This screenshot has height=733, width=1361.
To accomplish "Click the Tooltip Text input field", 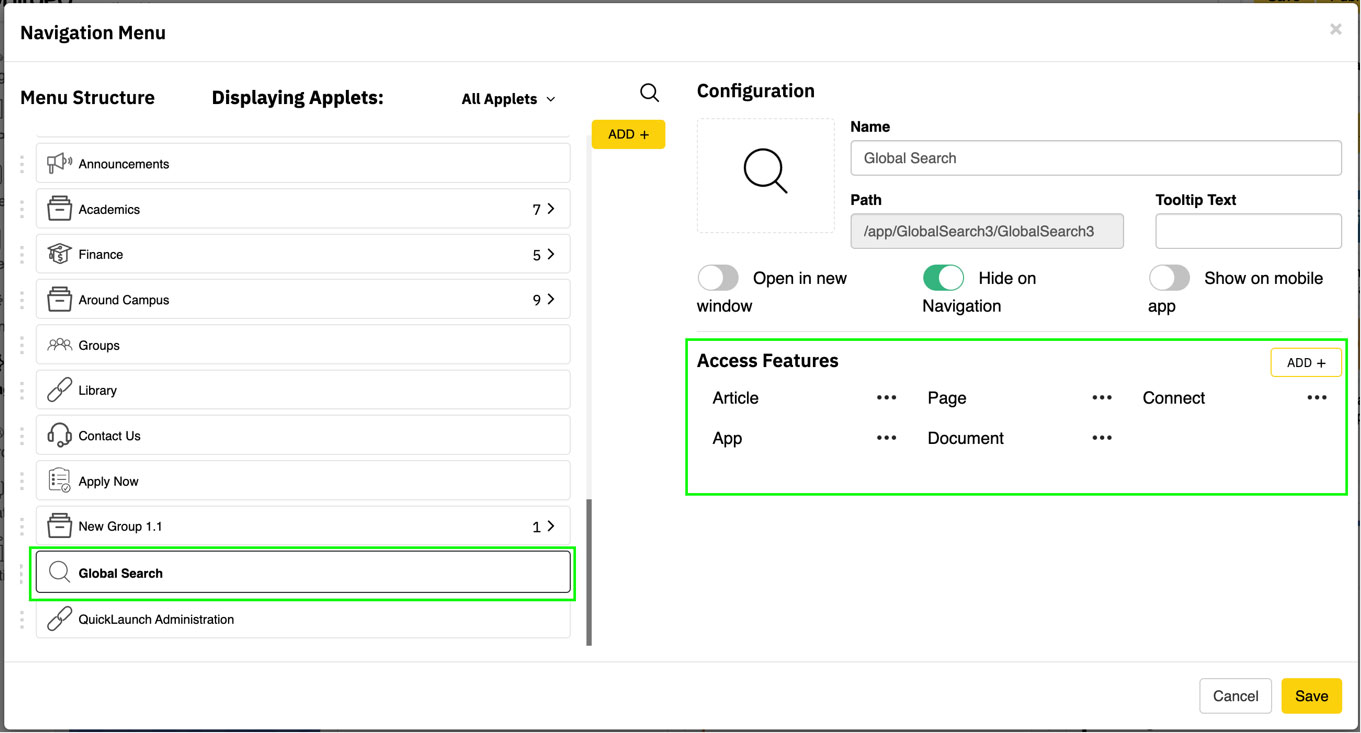I will pyautogui.click(x=1248, y=231).
